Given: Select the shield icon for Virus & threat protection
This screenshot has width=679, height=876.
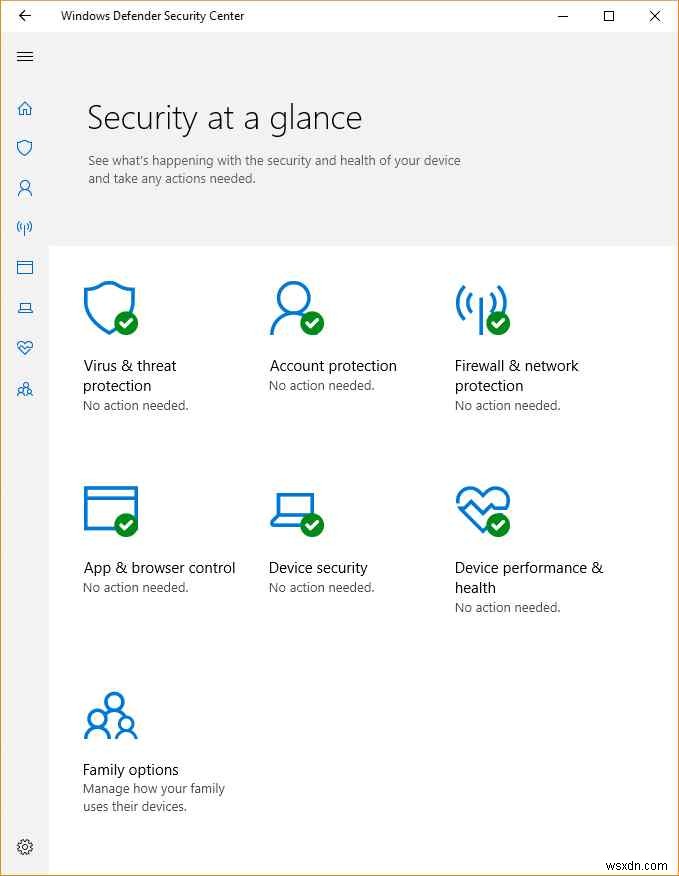Looking at the screenshot, I should pyautogui.click(x=24, y=148).
